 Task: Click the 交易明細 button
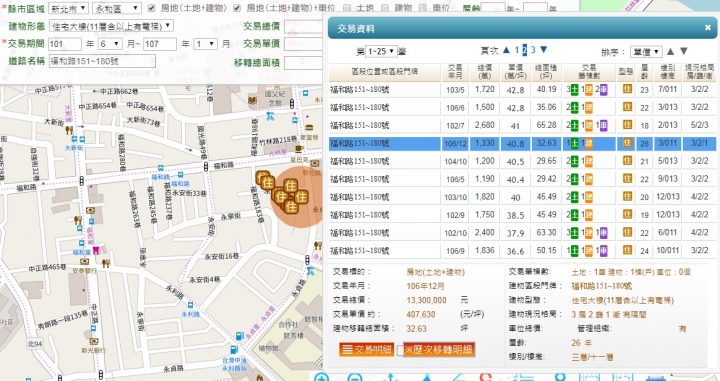click(x=366, y=350)
